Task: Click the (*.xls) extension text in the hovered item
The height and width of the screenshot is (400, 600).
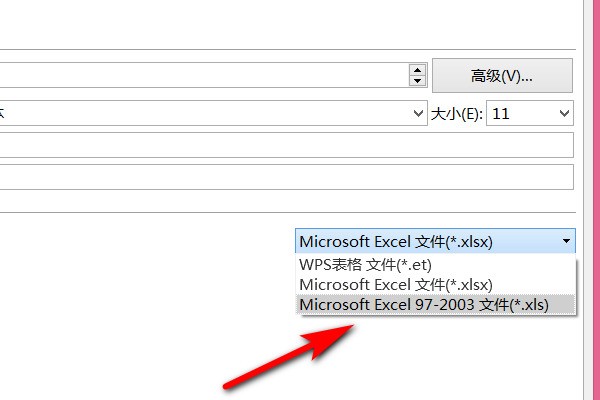Action: (x=528, y=305)
